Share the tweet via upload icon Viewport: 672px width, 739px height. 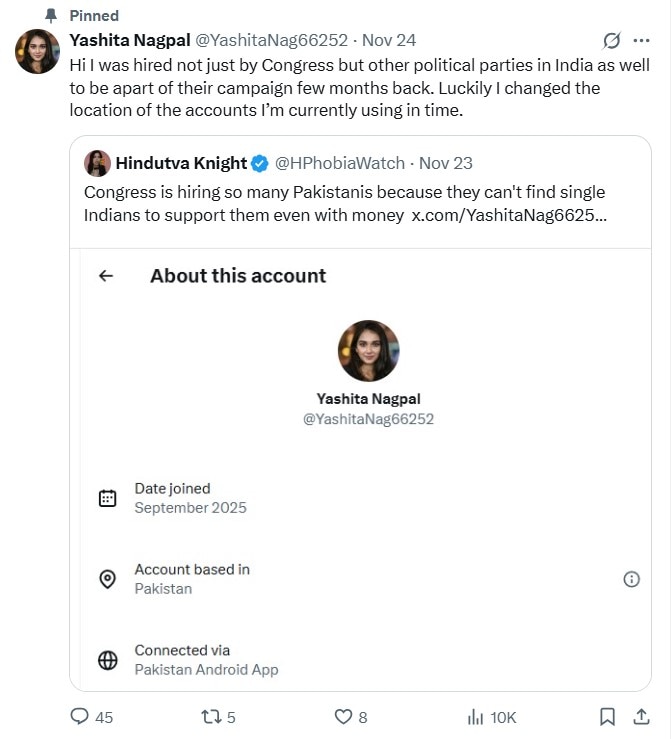point(640,716)
